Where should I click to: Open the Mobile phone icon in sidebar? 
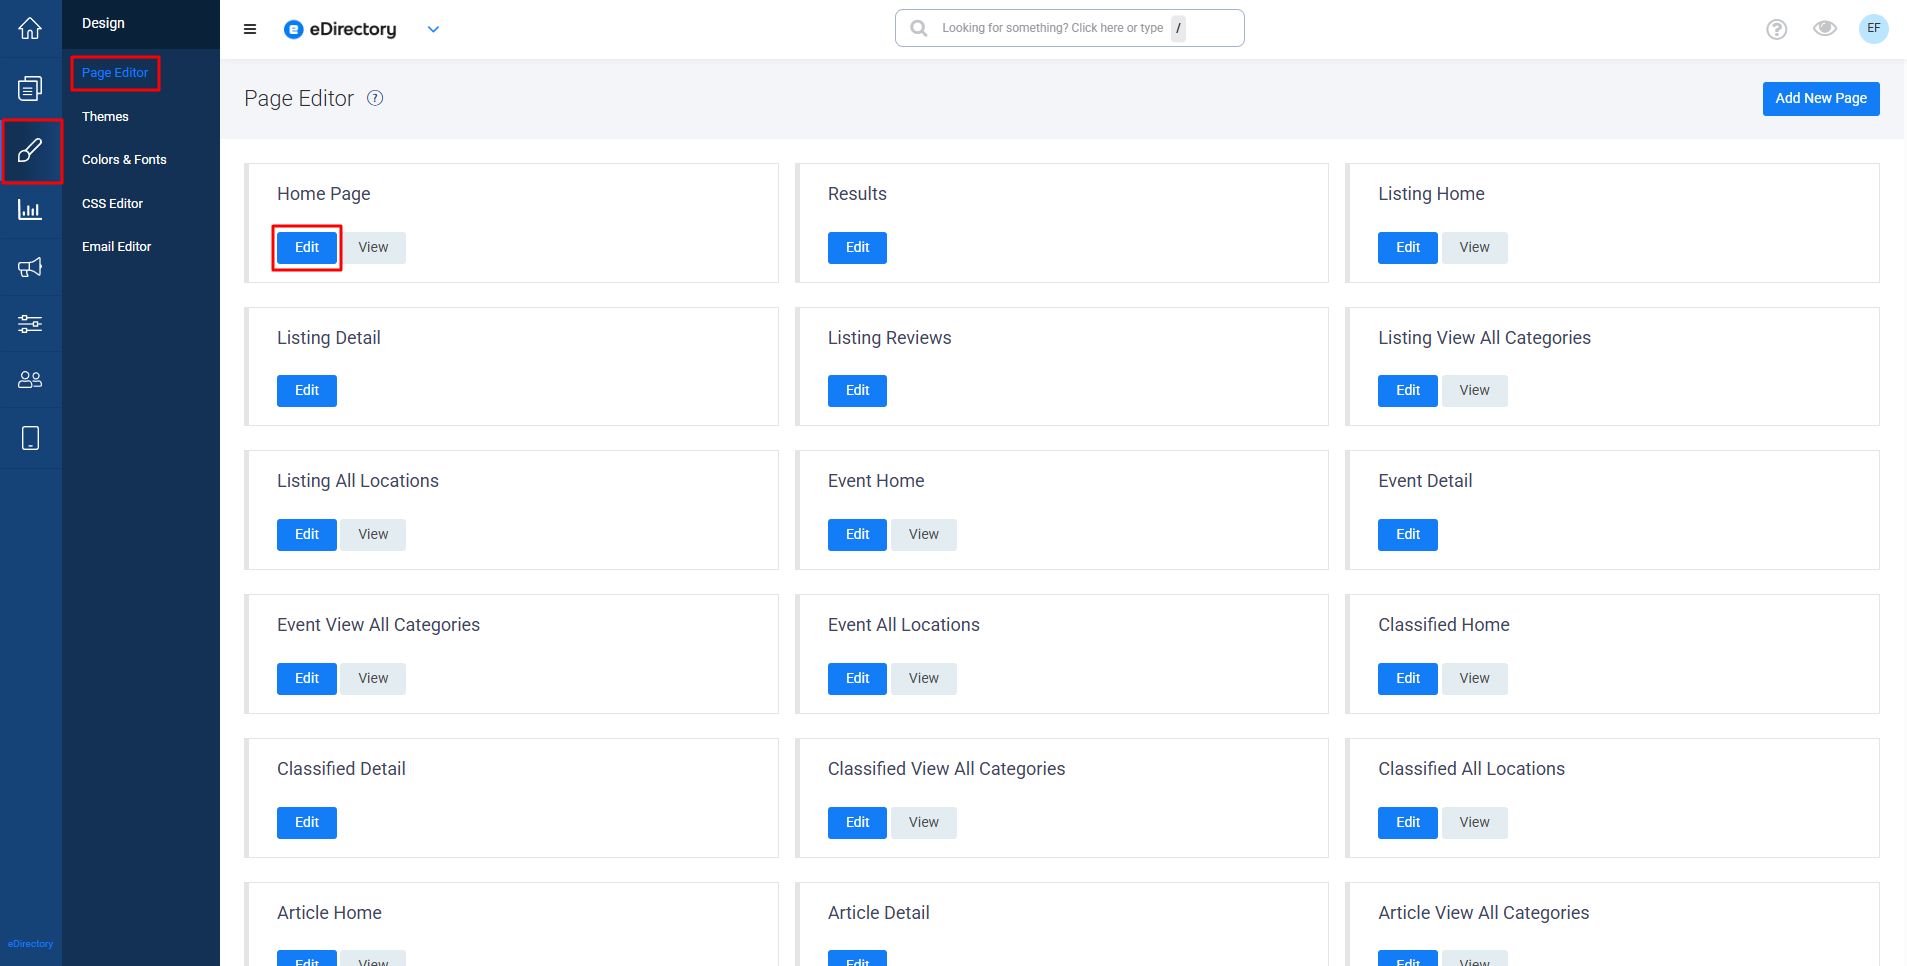[x=30, y=438]
